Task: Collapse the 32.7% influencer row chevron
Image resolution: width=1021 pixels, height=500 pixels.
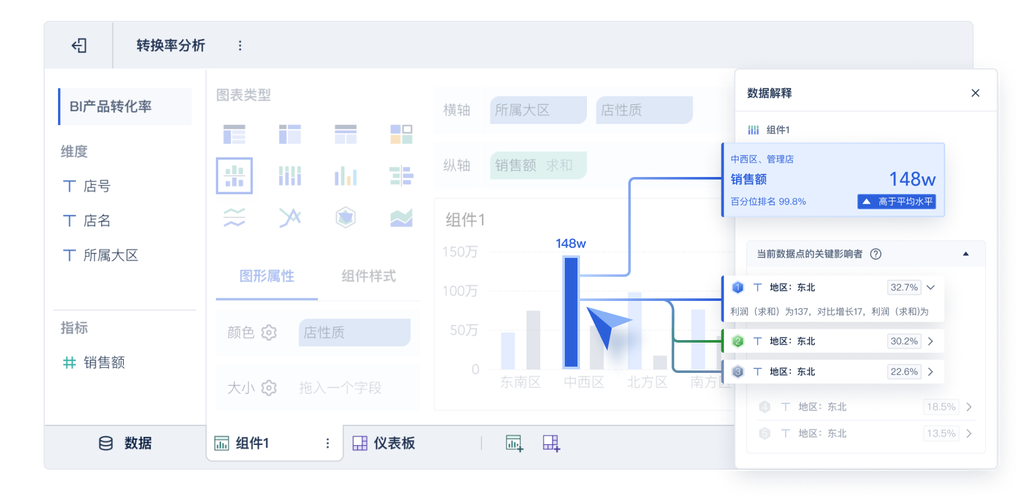Action: click(x=930, y=287)
